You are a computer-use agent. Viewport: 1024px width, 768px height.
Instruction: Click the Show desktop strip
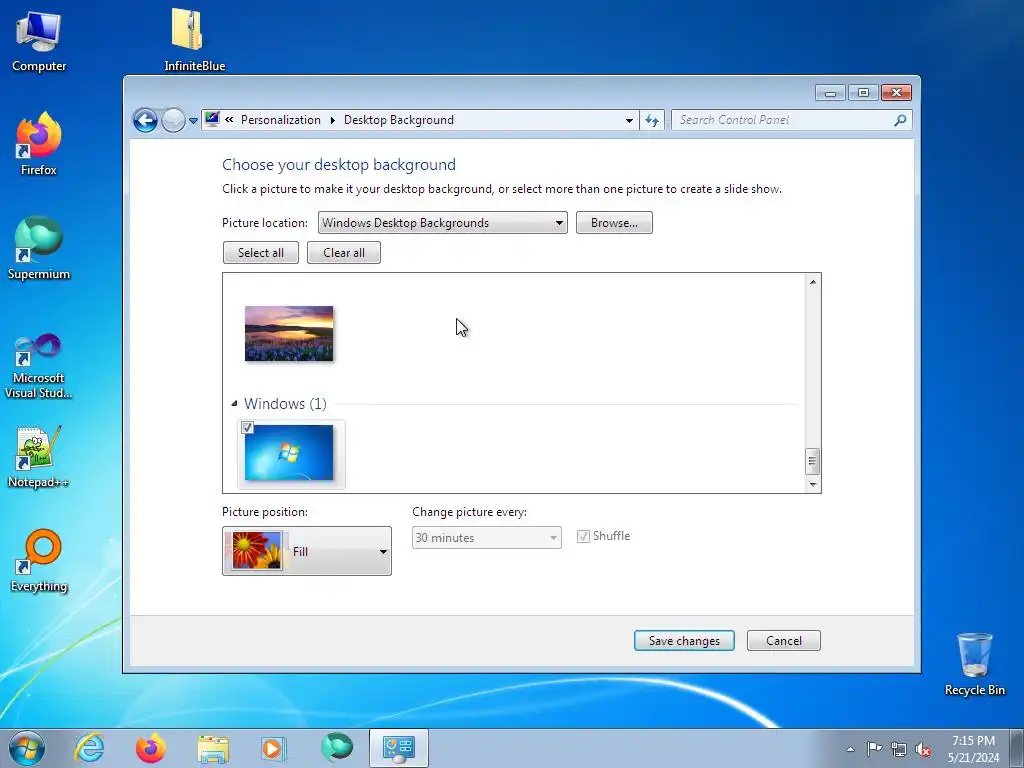coord(1017,749)
